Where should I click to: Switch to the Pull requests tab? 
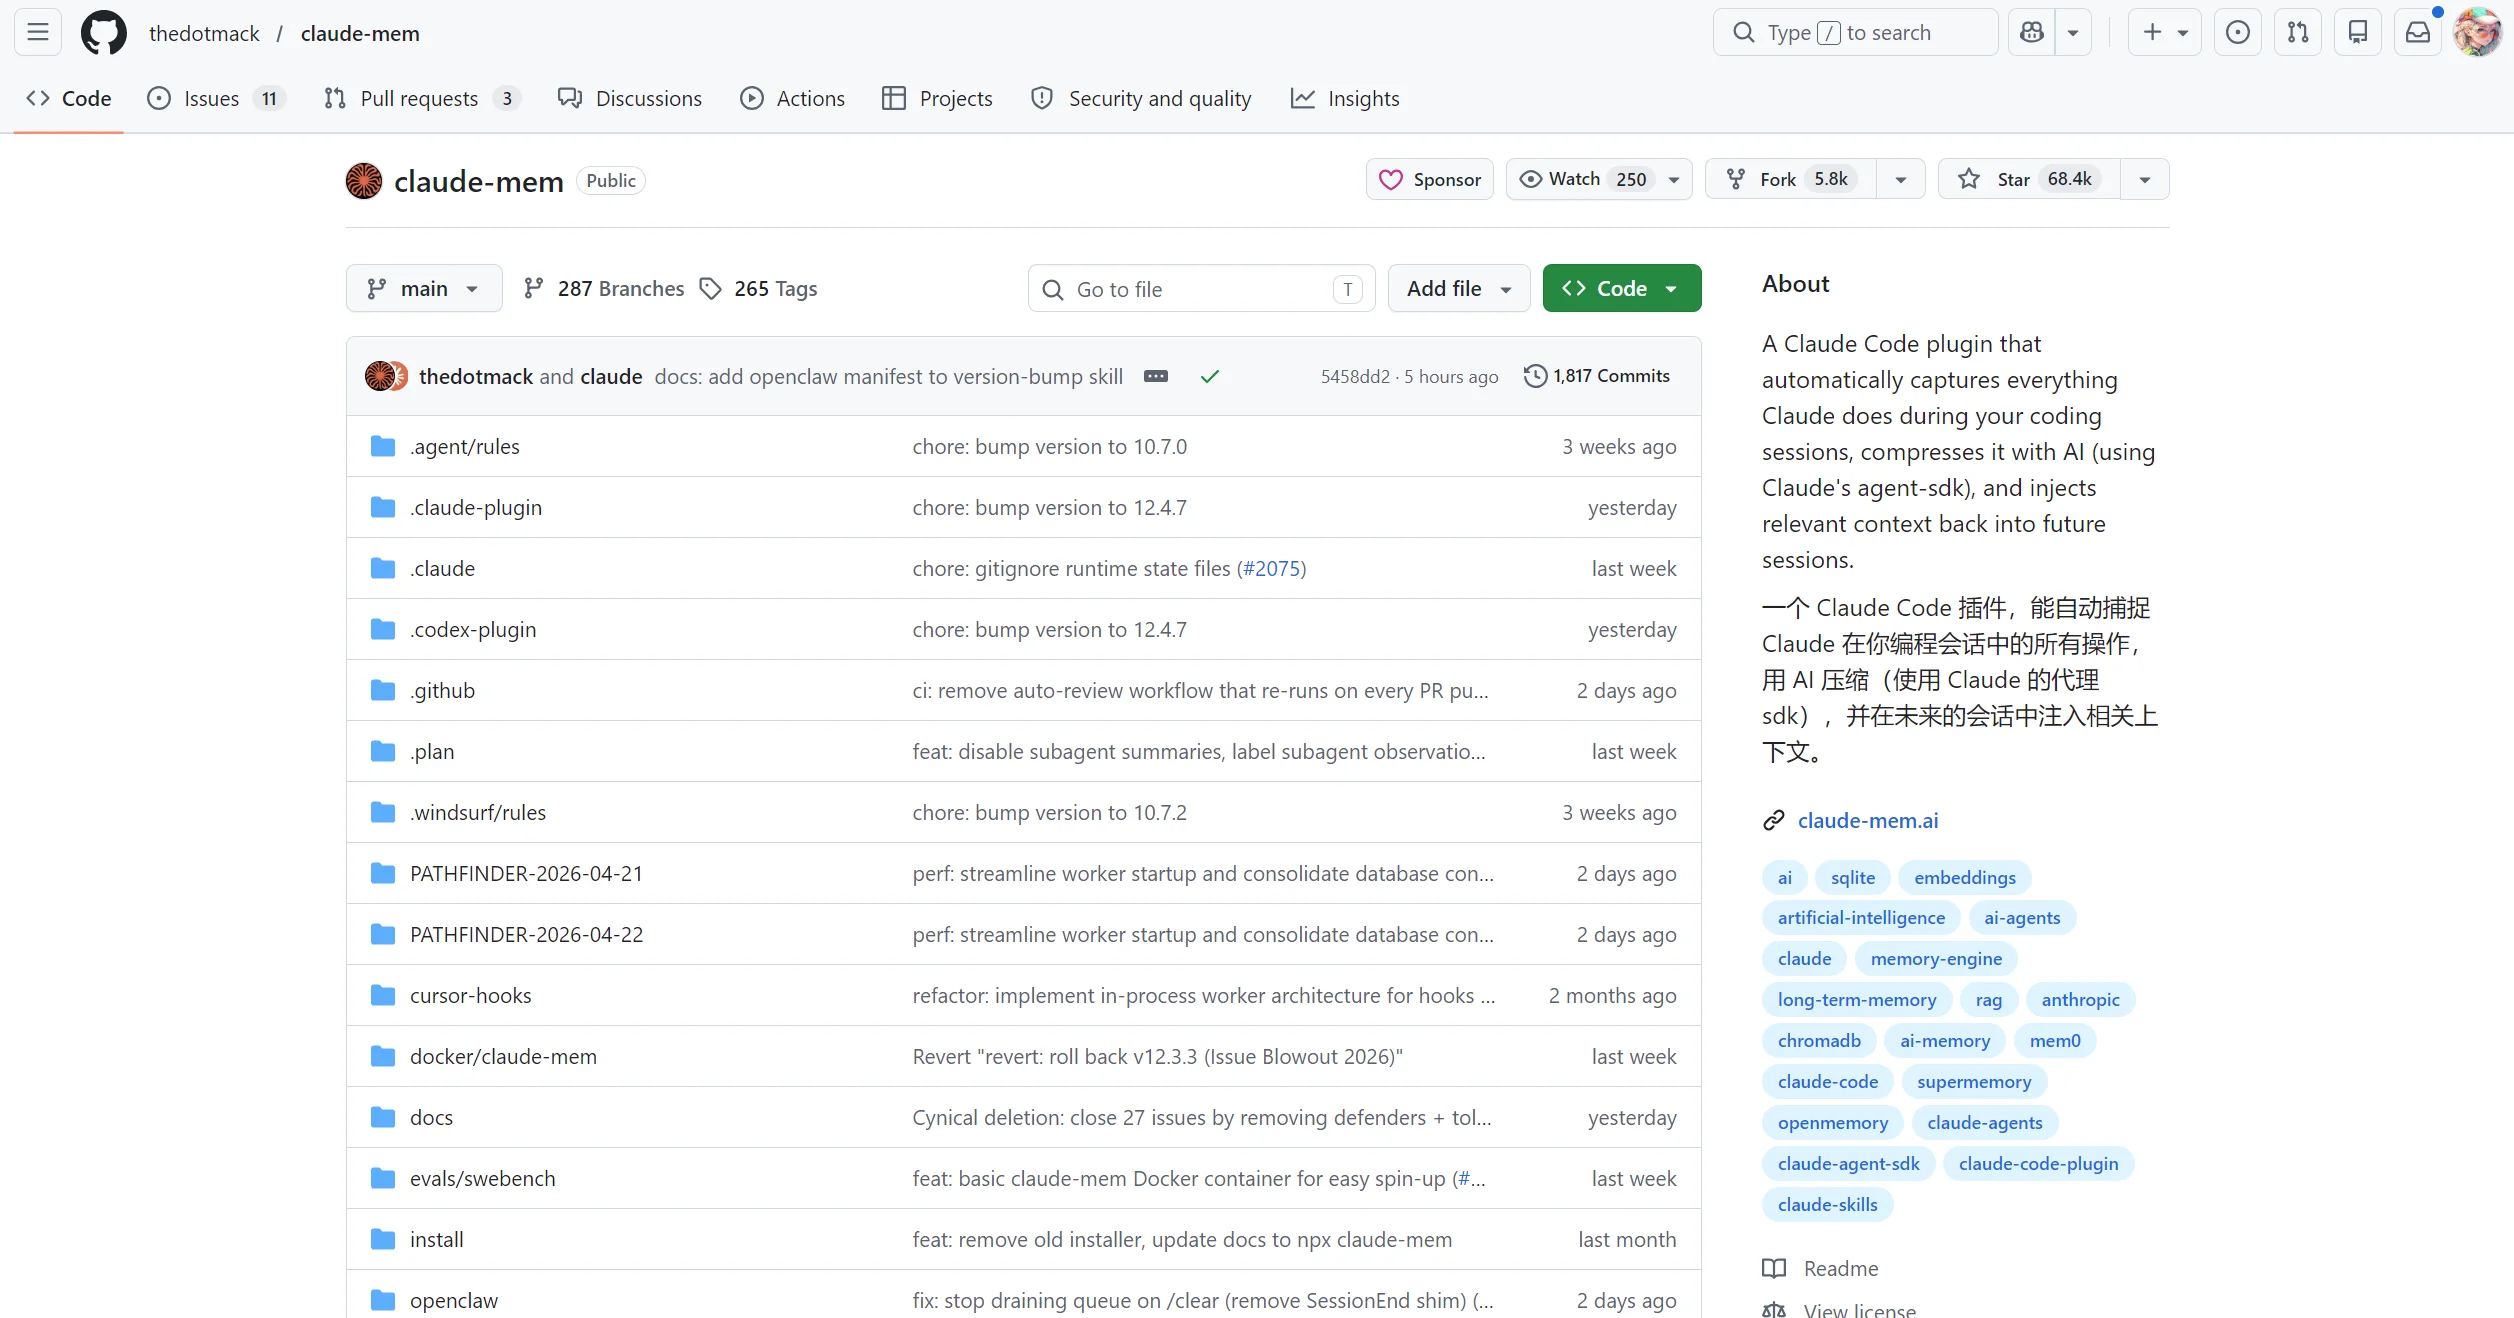[x=420, y=98]
